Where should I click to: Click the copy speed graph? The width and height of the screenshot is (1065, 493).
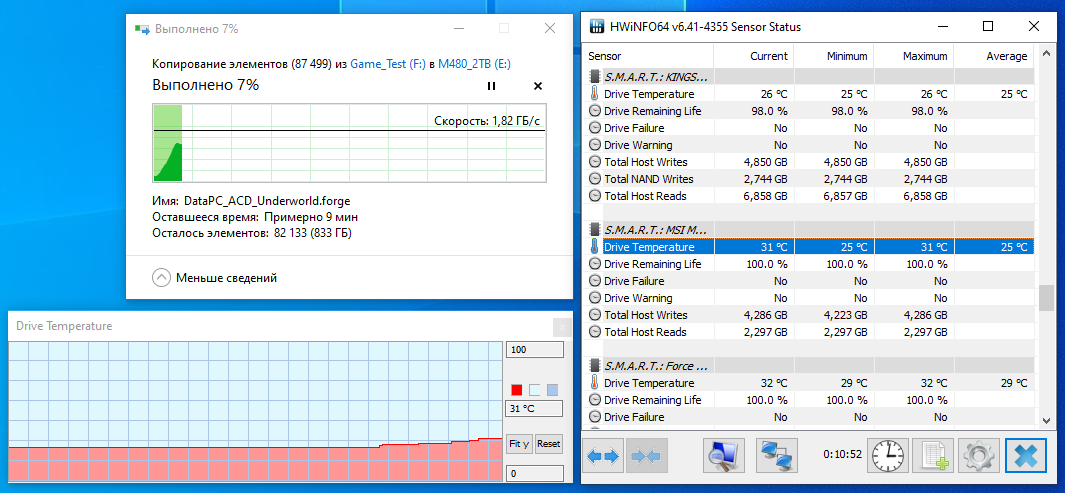[349, 143]
